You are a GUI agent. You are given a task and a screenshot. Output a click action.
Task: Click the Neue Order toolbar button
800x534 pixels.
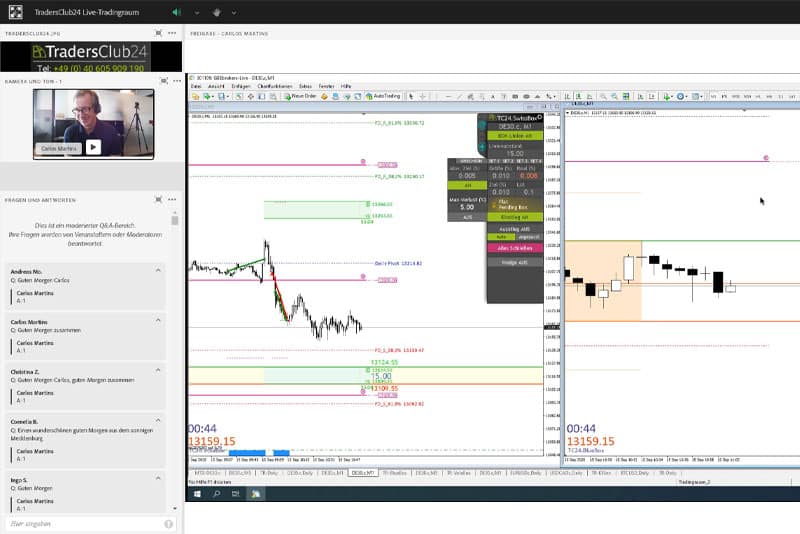click(x=301, y=96)
